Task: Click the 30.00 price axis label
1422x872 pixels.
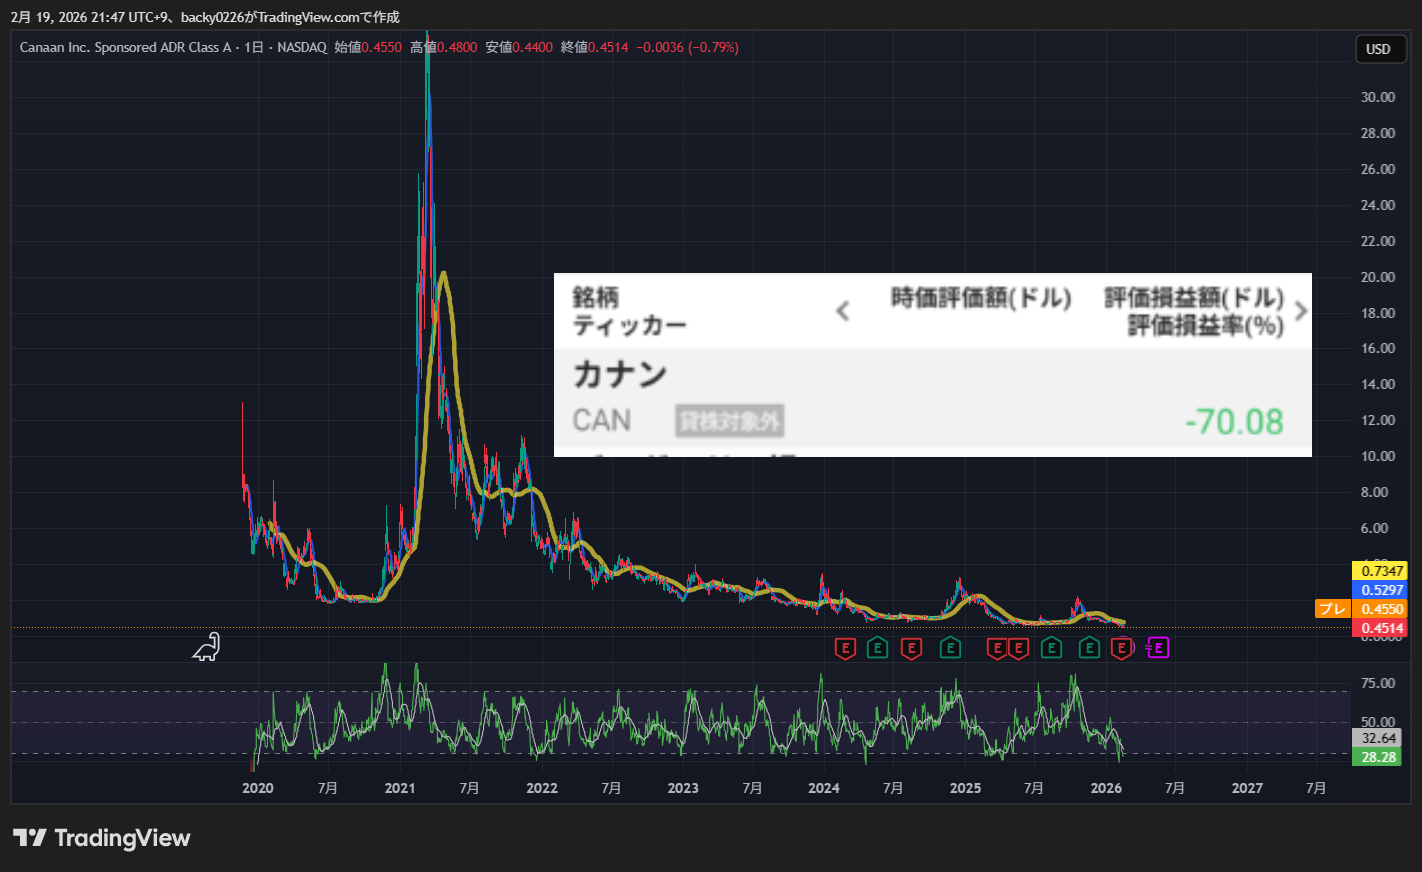Action: tap(1378, 97)
